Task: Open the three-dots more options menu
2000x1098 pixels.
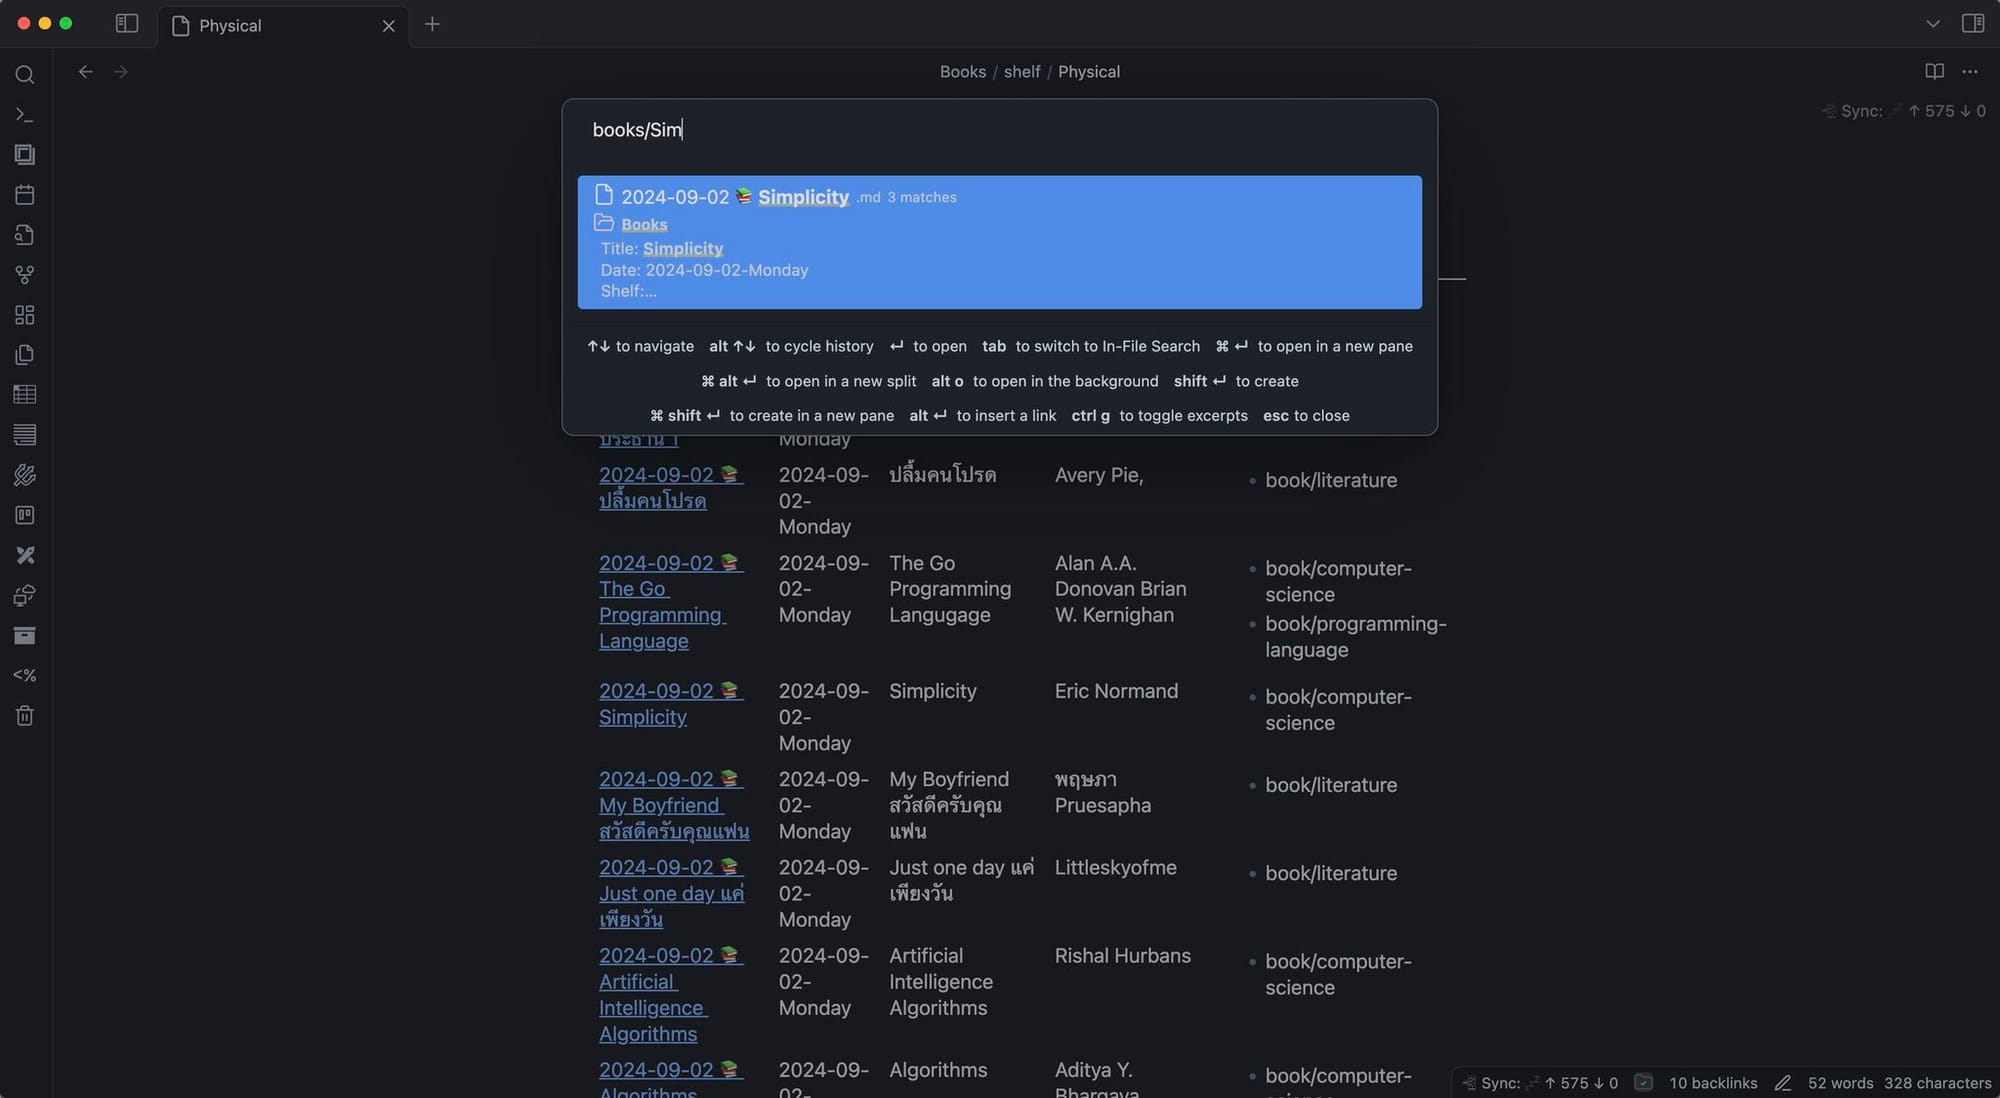Action: click(1969, 71)
